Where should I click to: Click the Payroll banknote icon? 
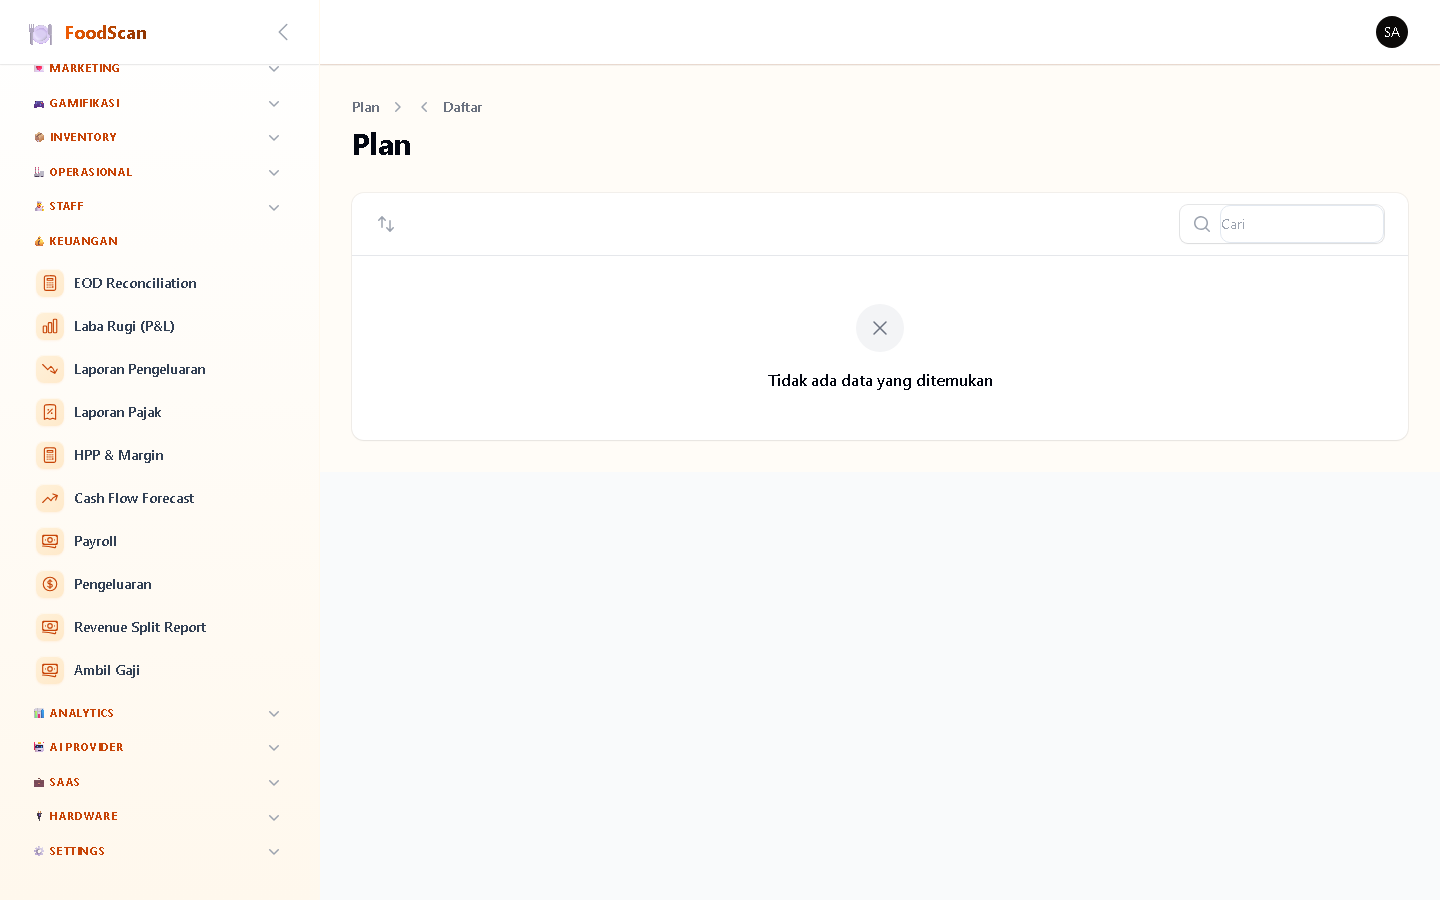tap(50, 541)
